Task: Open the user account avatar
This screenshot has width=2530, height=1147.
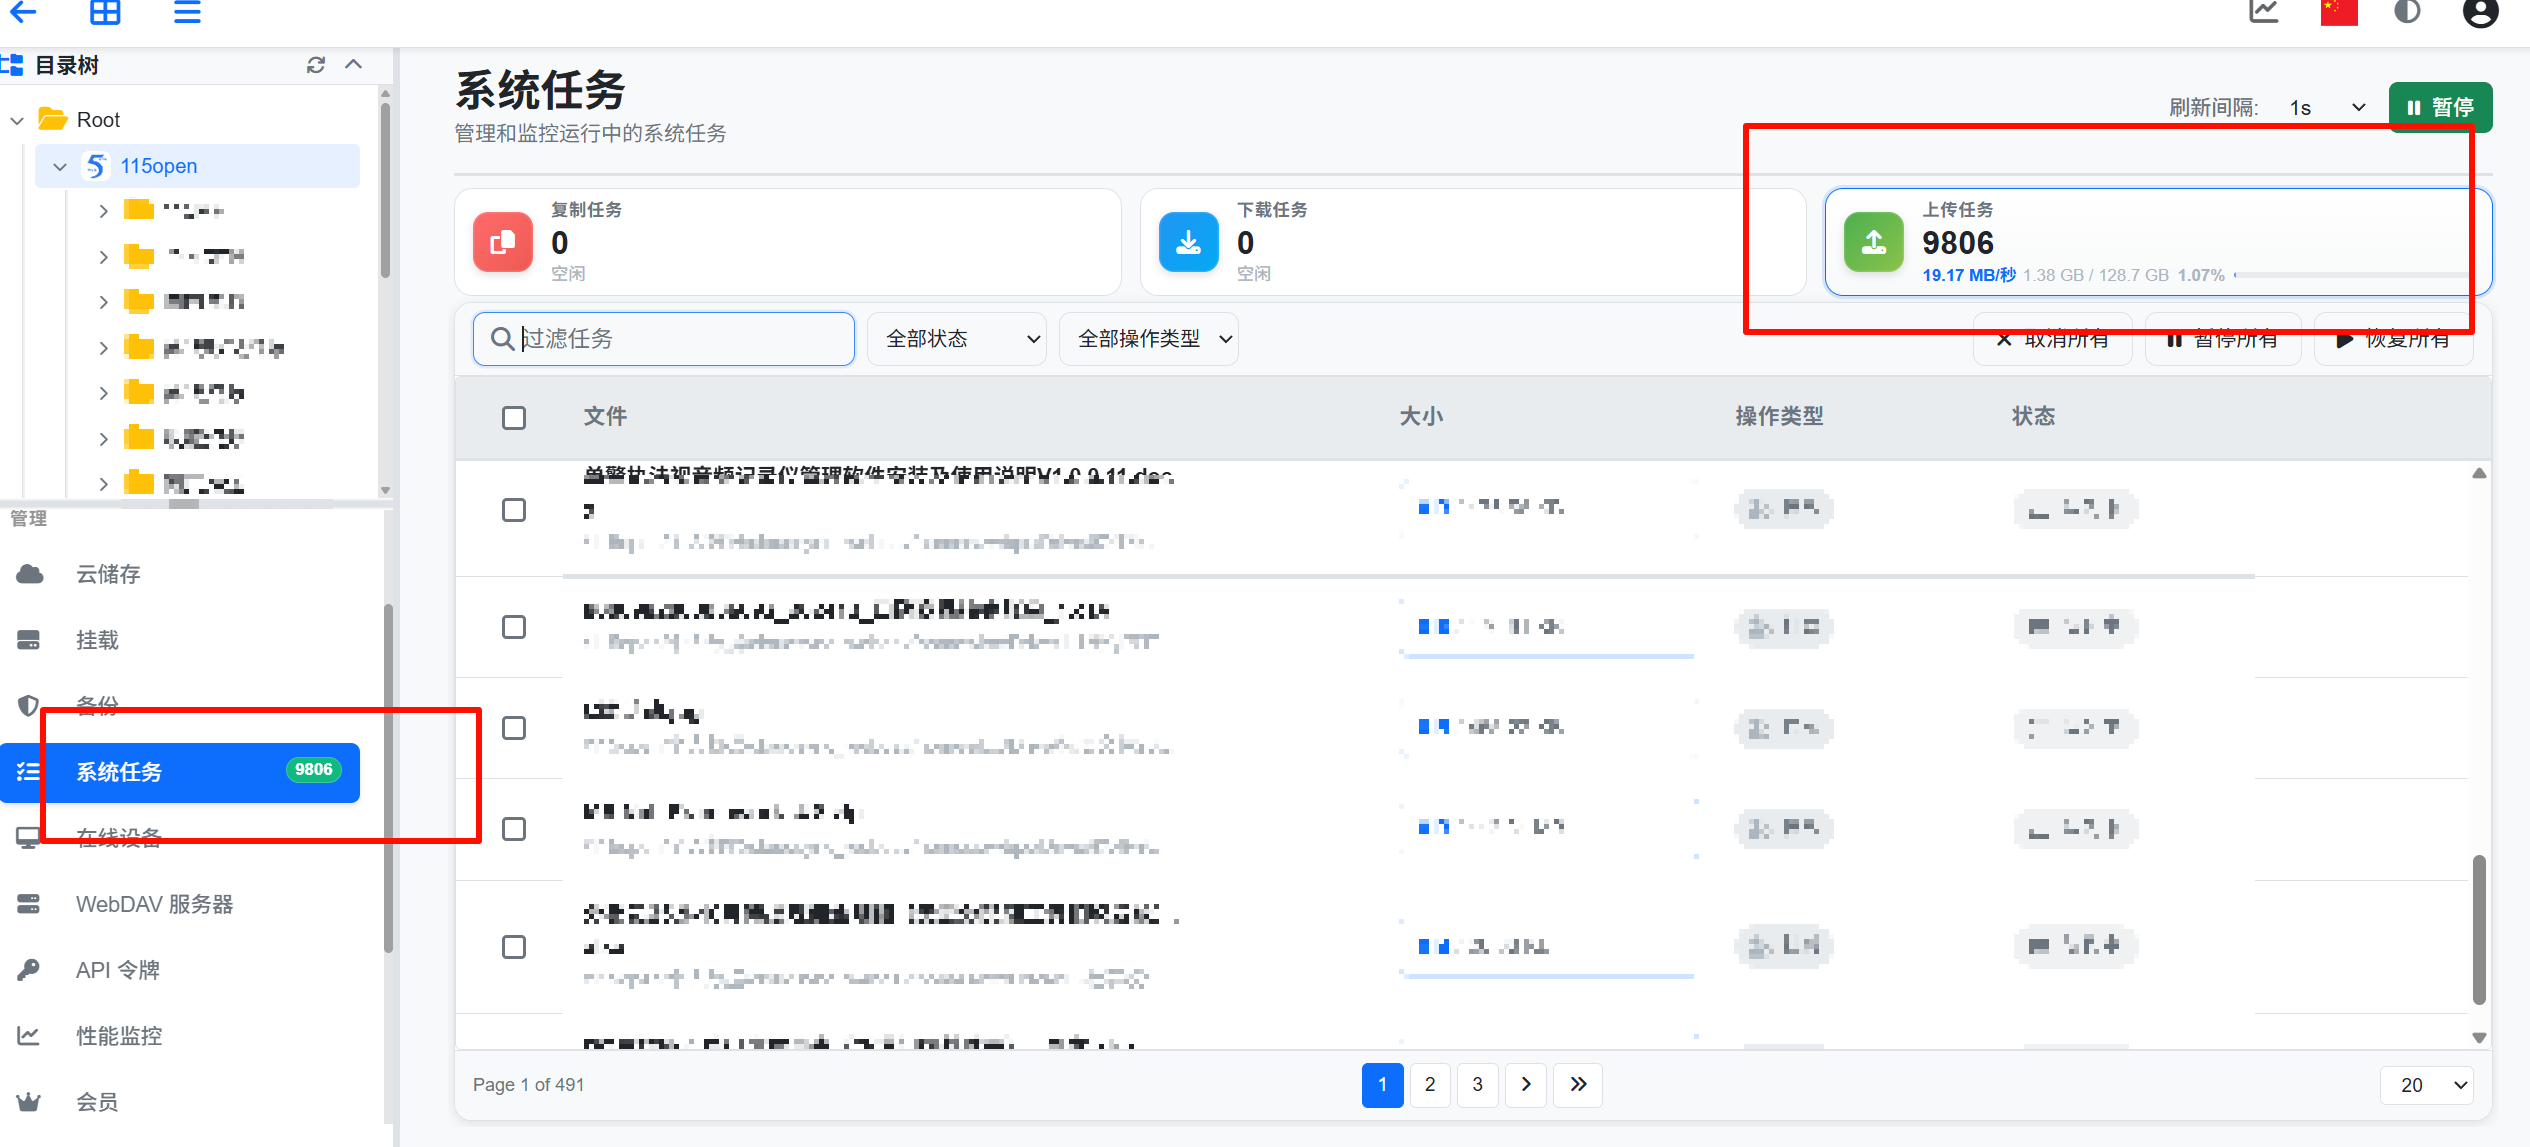Action: coord(2480,12)
